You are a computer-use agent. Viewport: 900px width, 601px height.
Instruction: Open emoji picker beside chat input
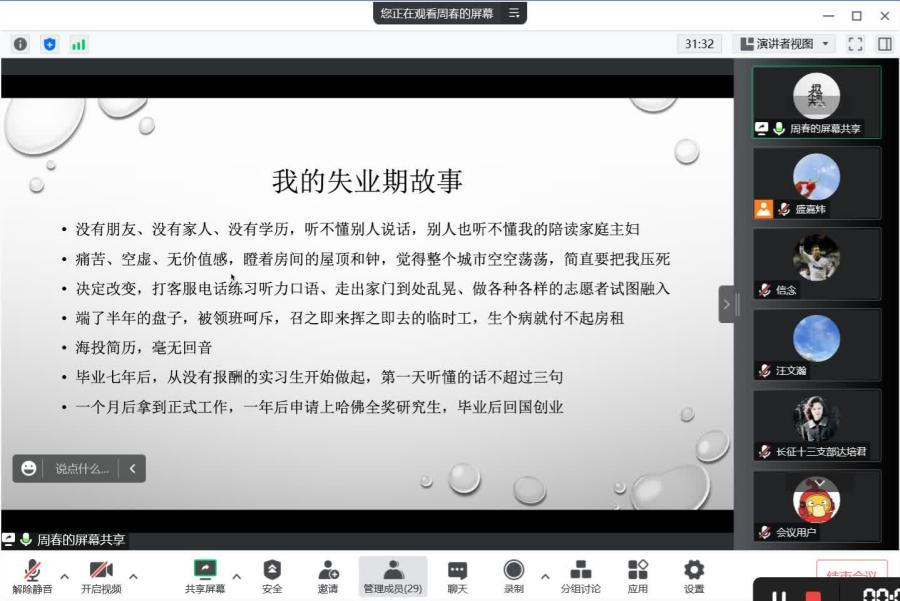28,468
